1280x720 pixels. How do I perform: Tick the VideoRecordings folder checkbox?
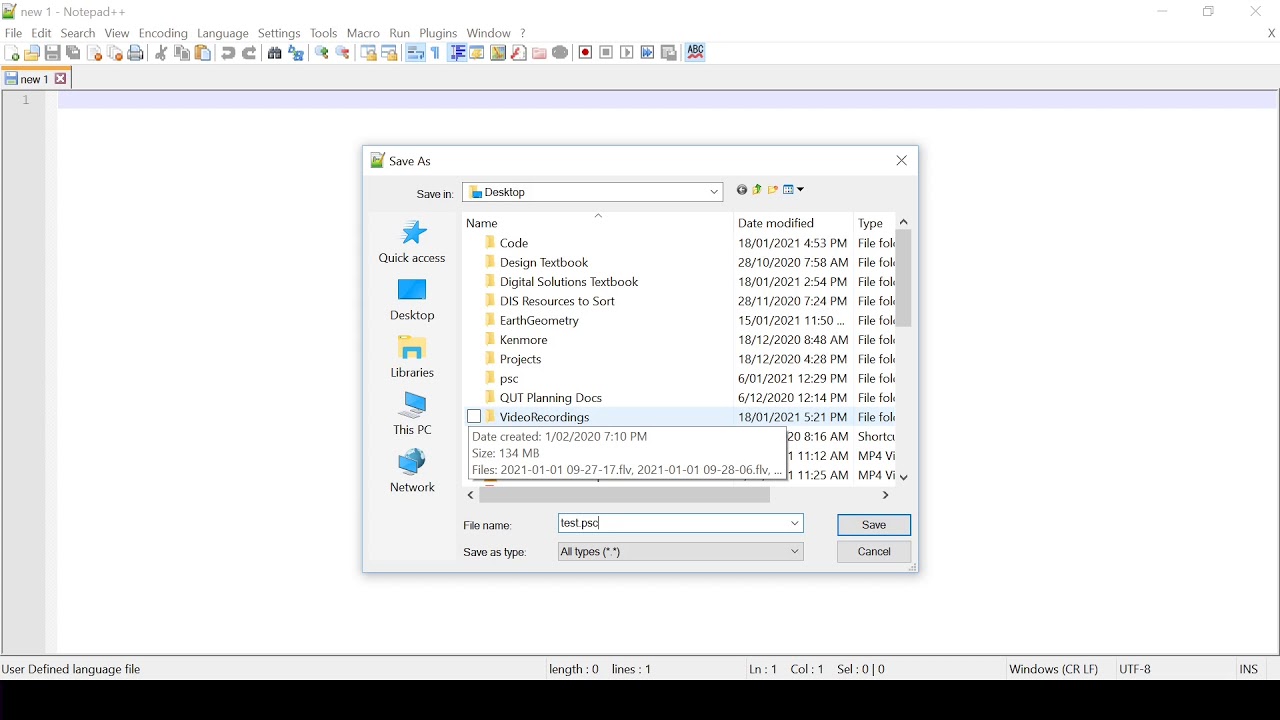(475, 417)
